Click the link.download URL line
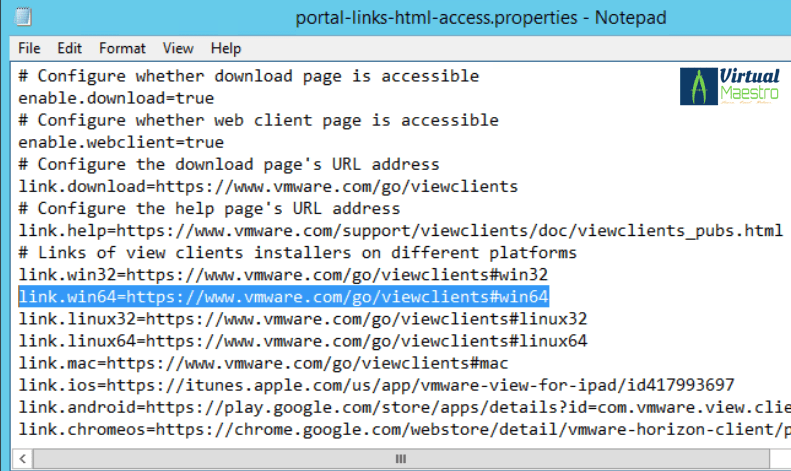This screenshot has width=791, height=471. [268, 186]
